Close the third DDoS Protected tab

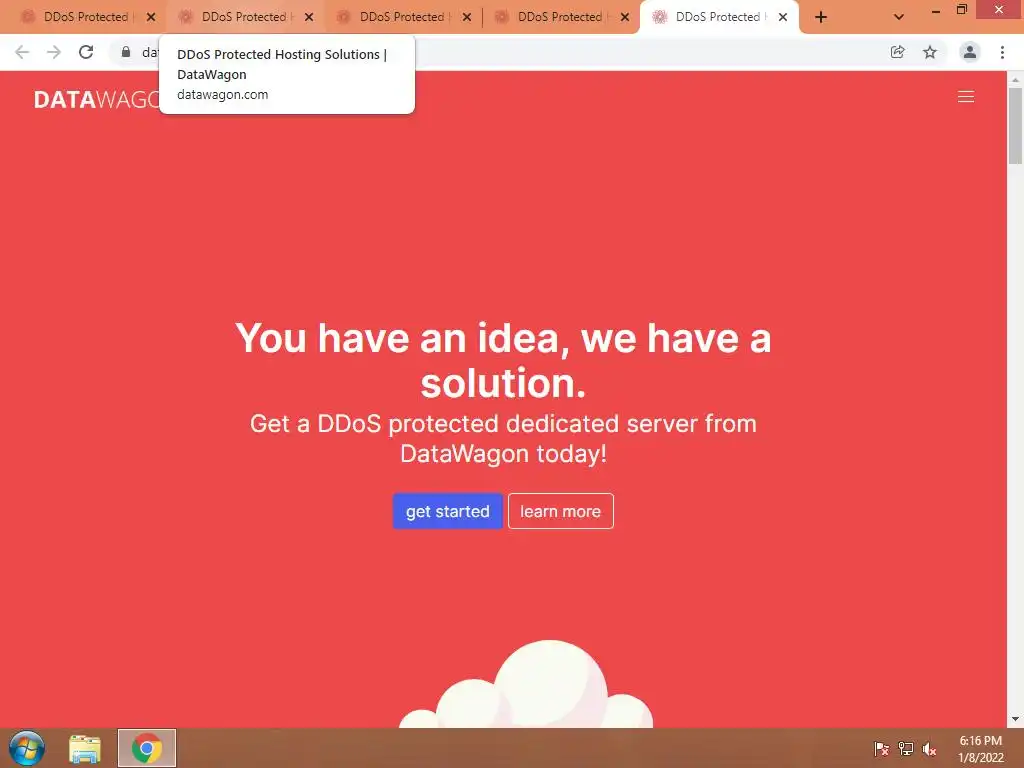467,17
